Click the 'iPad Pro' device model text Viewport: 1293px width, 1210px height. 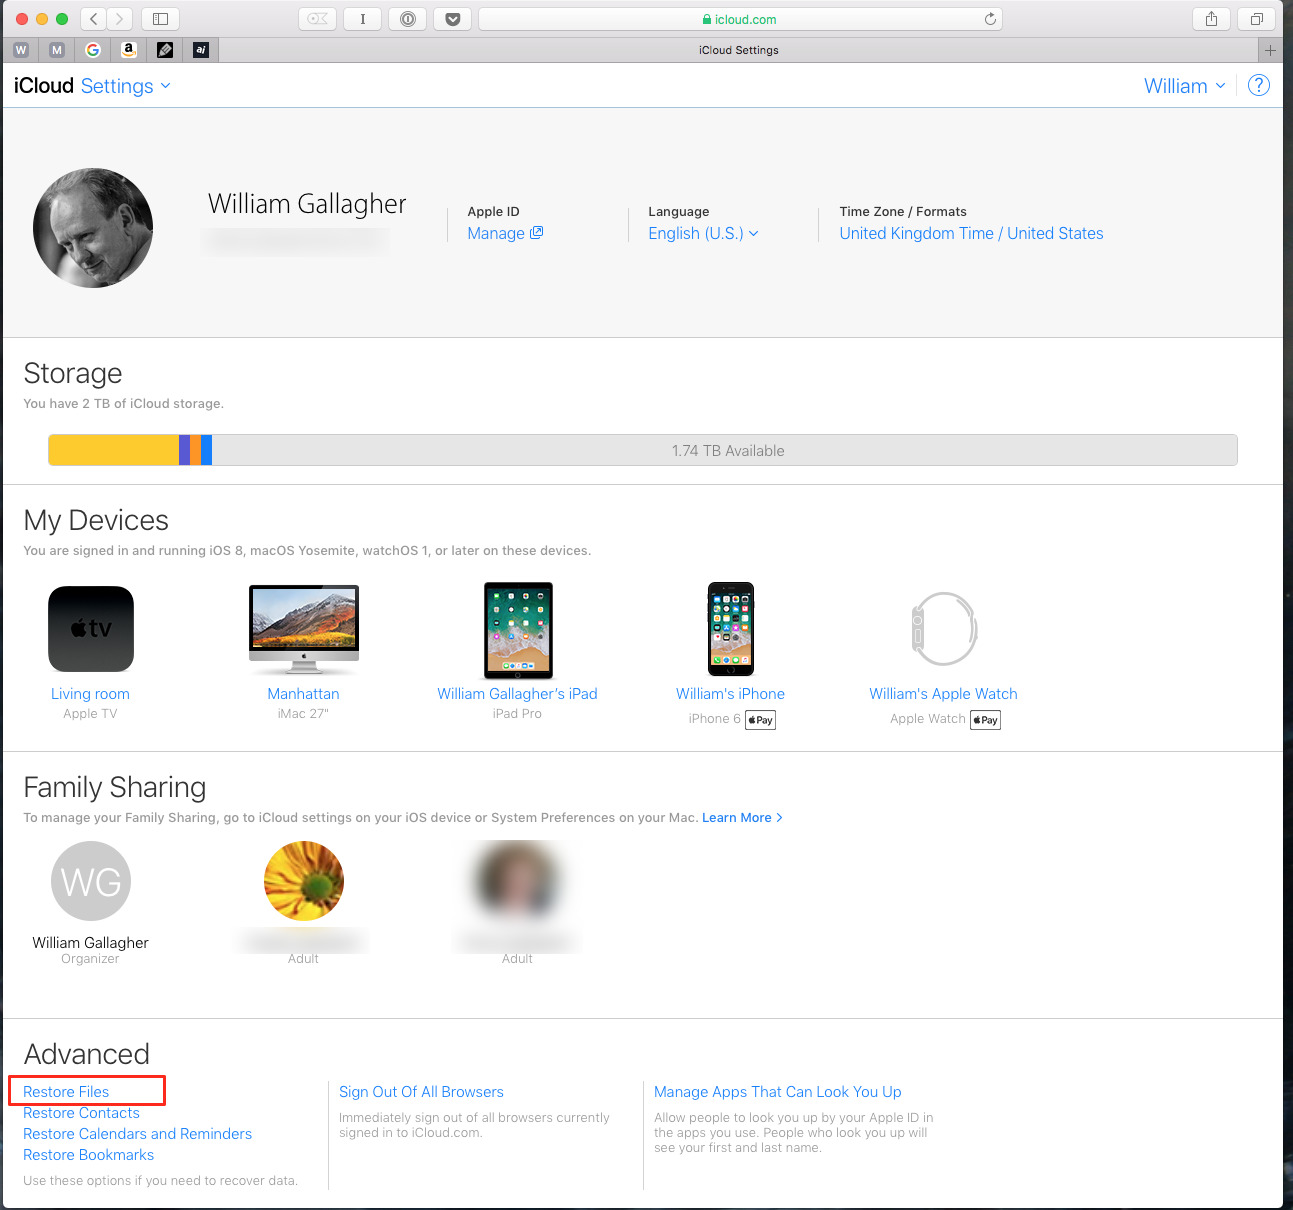coord(517,714)
